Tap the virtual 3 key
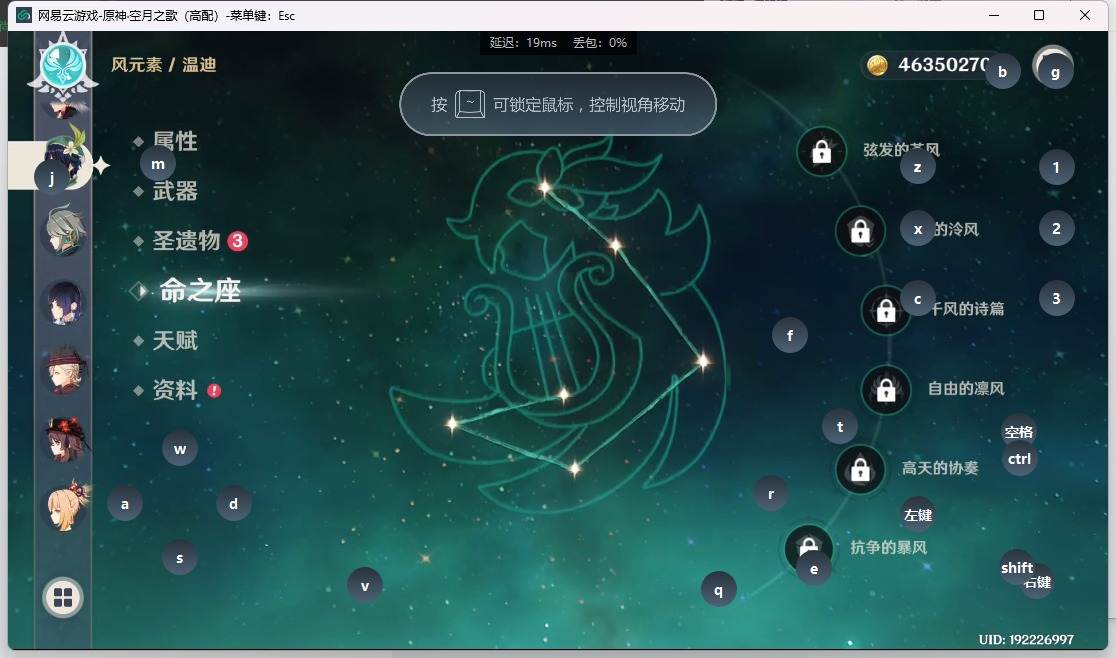 click(1056, 298)
